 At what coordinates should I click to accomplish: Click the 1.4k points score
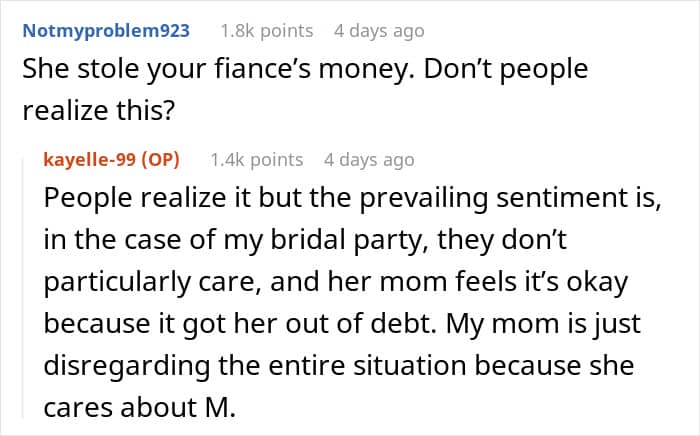click(256, 159)
